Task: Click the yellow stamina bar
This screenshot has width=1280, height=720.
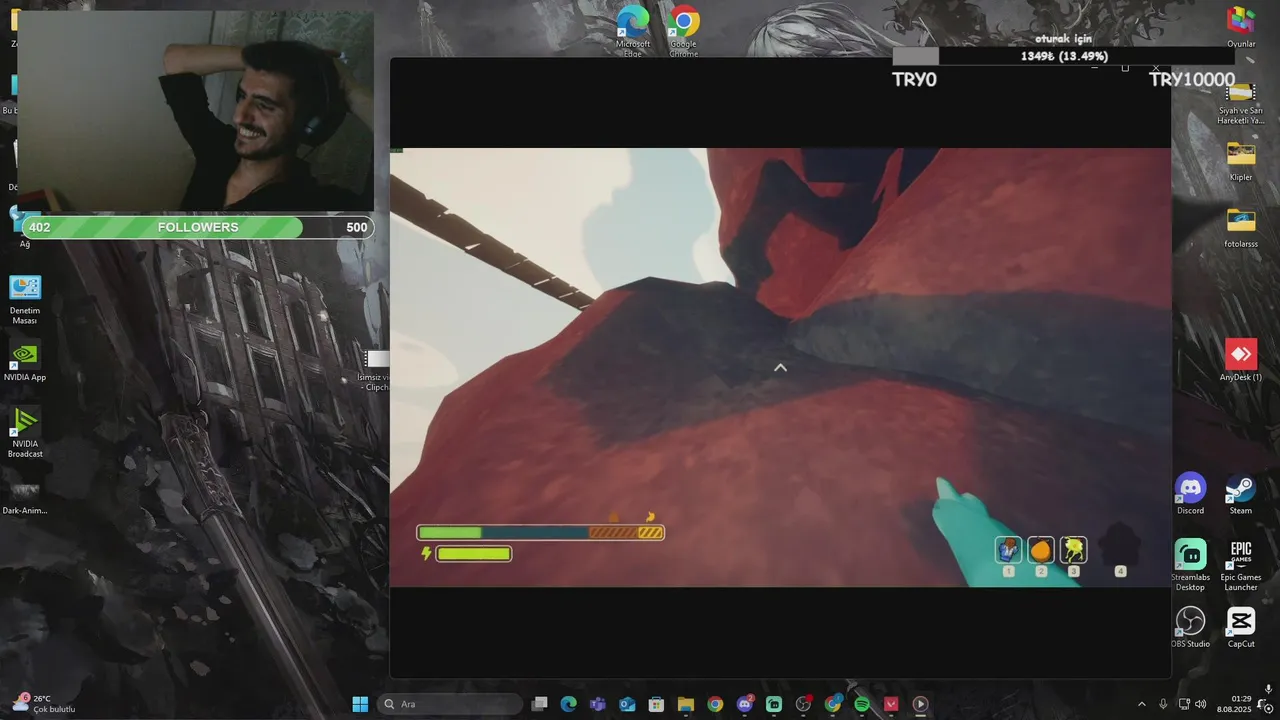Action: click(x=473, y=553)
